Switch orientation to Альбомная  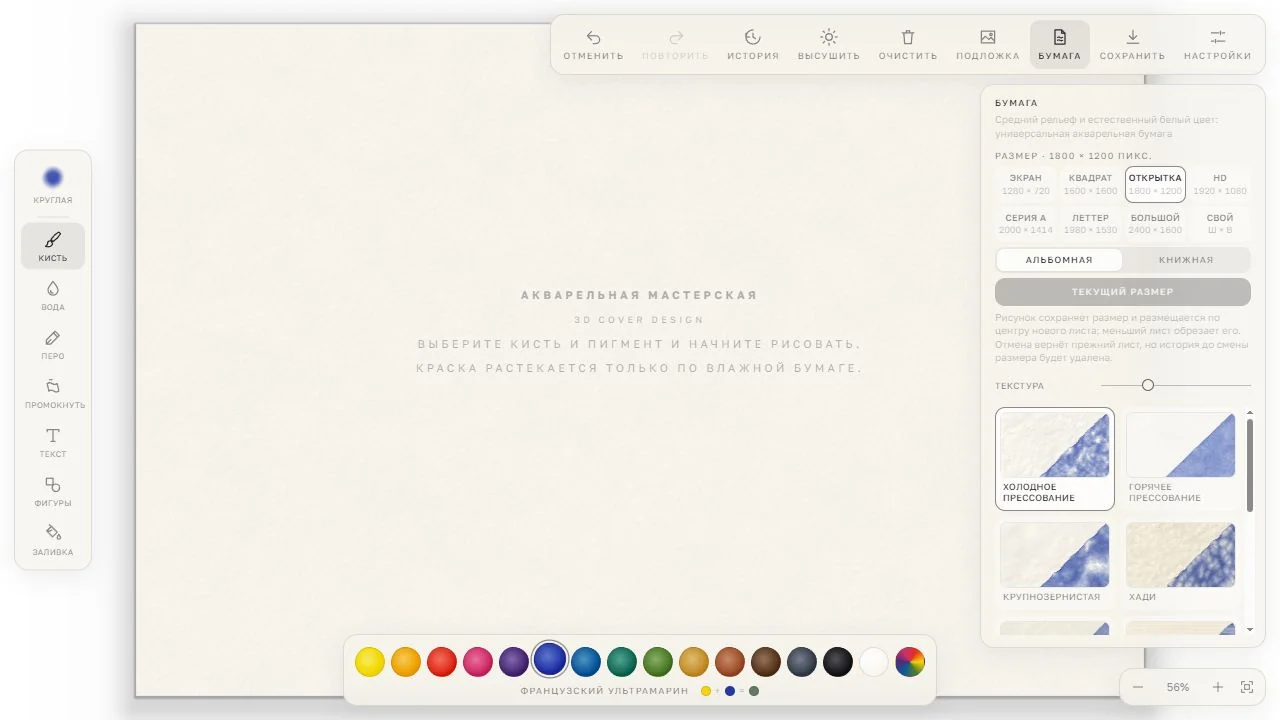coord(1059,260)
